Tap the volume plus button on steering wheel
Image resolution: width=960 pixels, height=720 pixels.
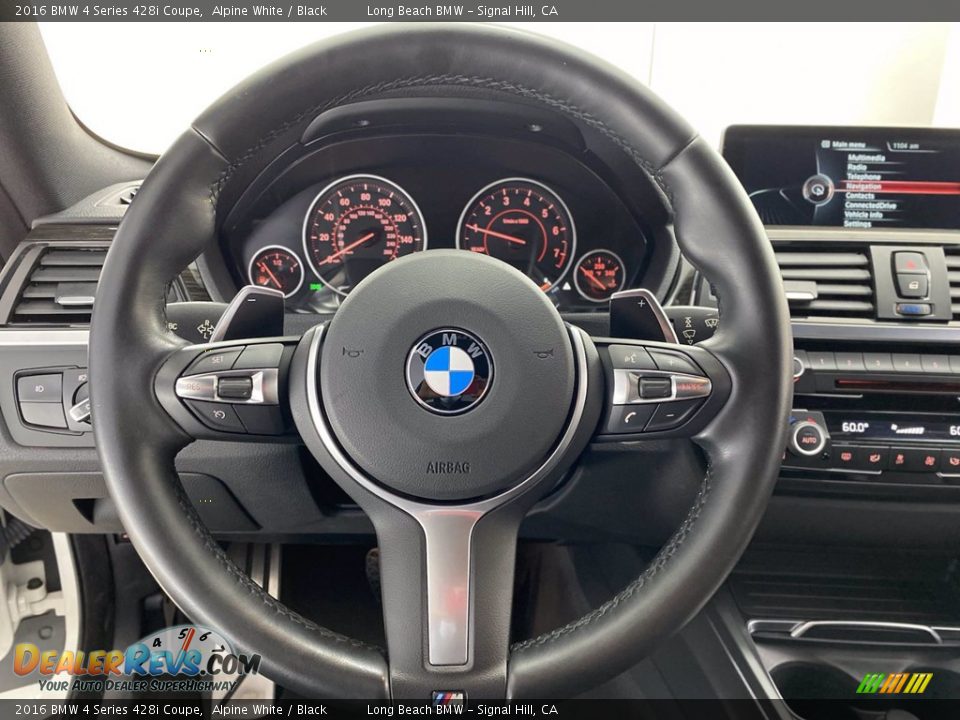pyautogui.click(x=672, y=362)
